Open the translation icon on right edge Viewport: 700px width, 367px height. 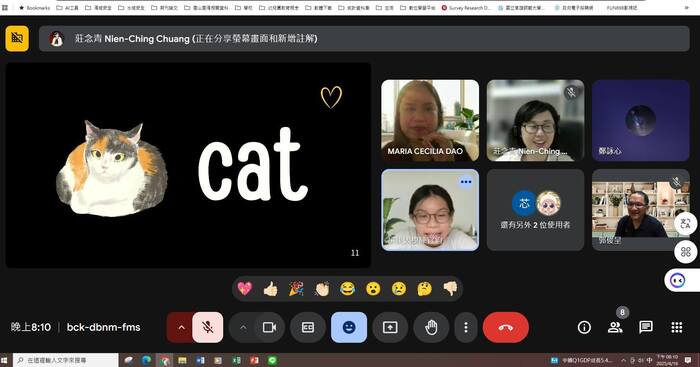685,223
